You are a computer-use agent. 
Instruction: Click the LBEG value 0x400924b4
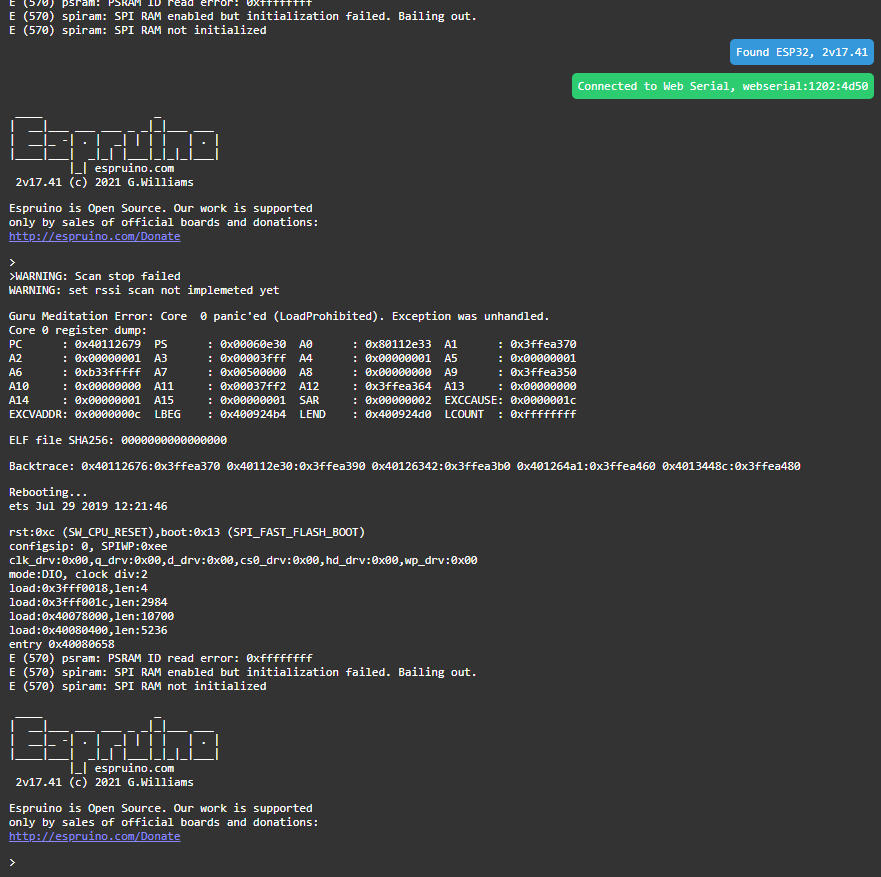point(253,415)
